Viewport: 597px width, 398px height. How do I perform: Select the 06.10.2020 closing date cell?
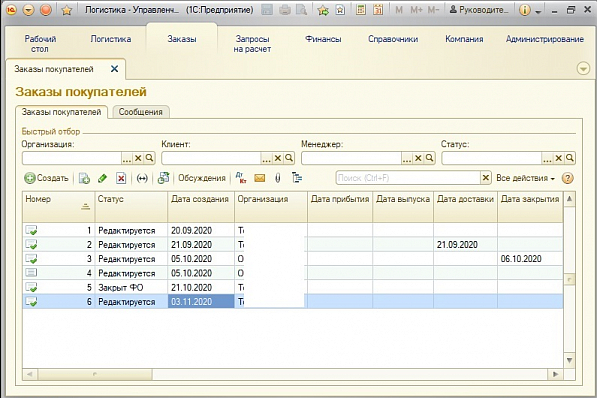[x=530, y=259]
